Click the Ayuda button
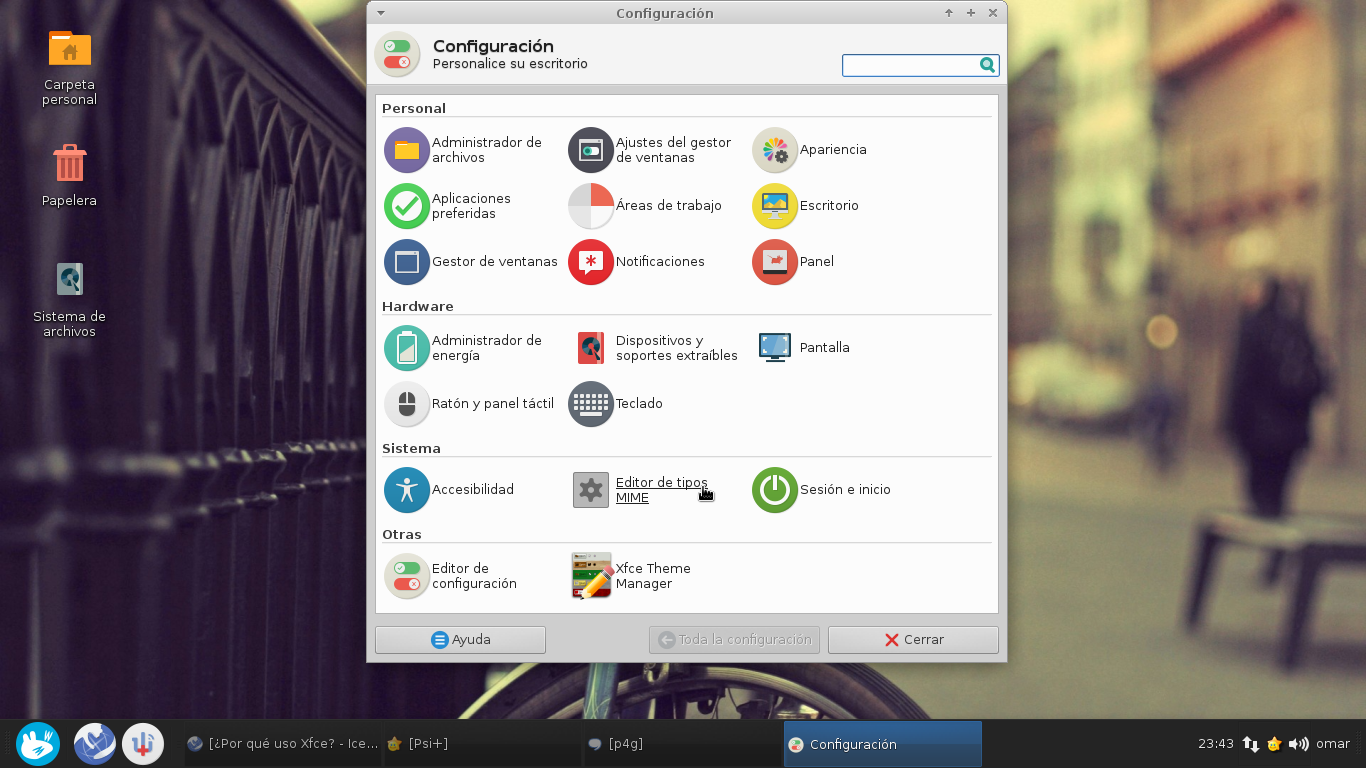Screen dimensions: 1366x768 (460, 640)
